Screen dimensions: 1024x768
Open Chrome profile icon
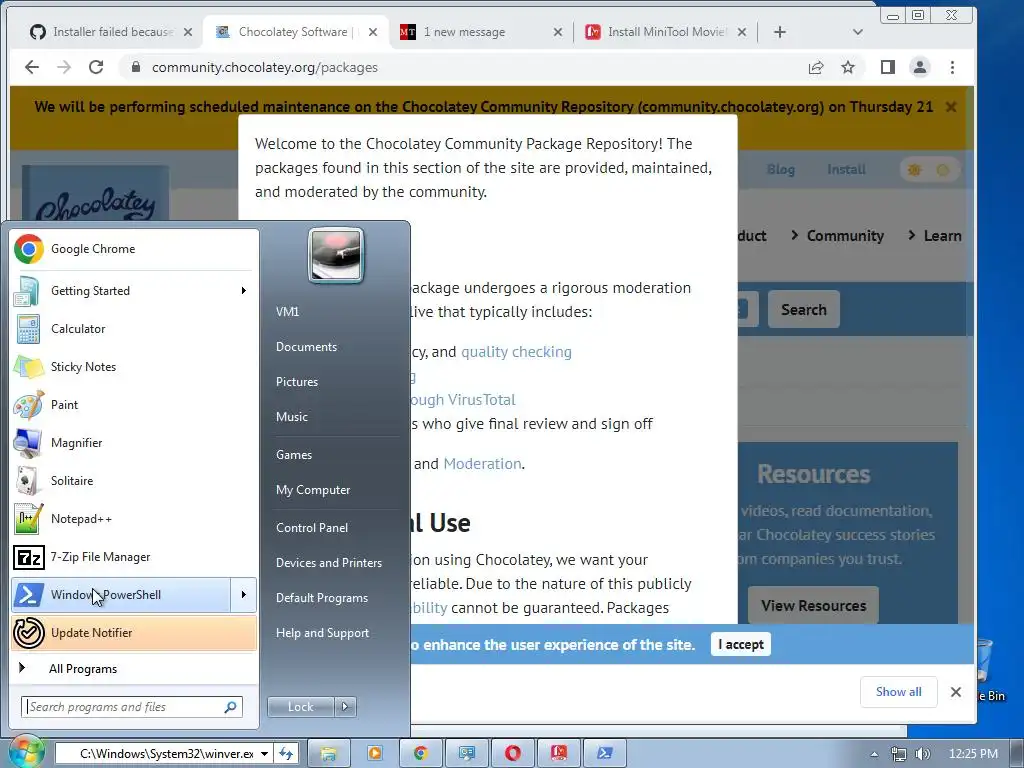pos(920,67)
